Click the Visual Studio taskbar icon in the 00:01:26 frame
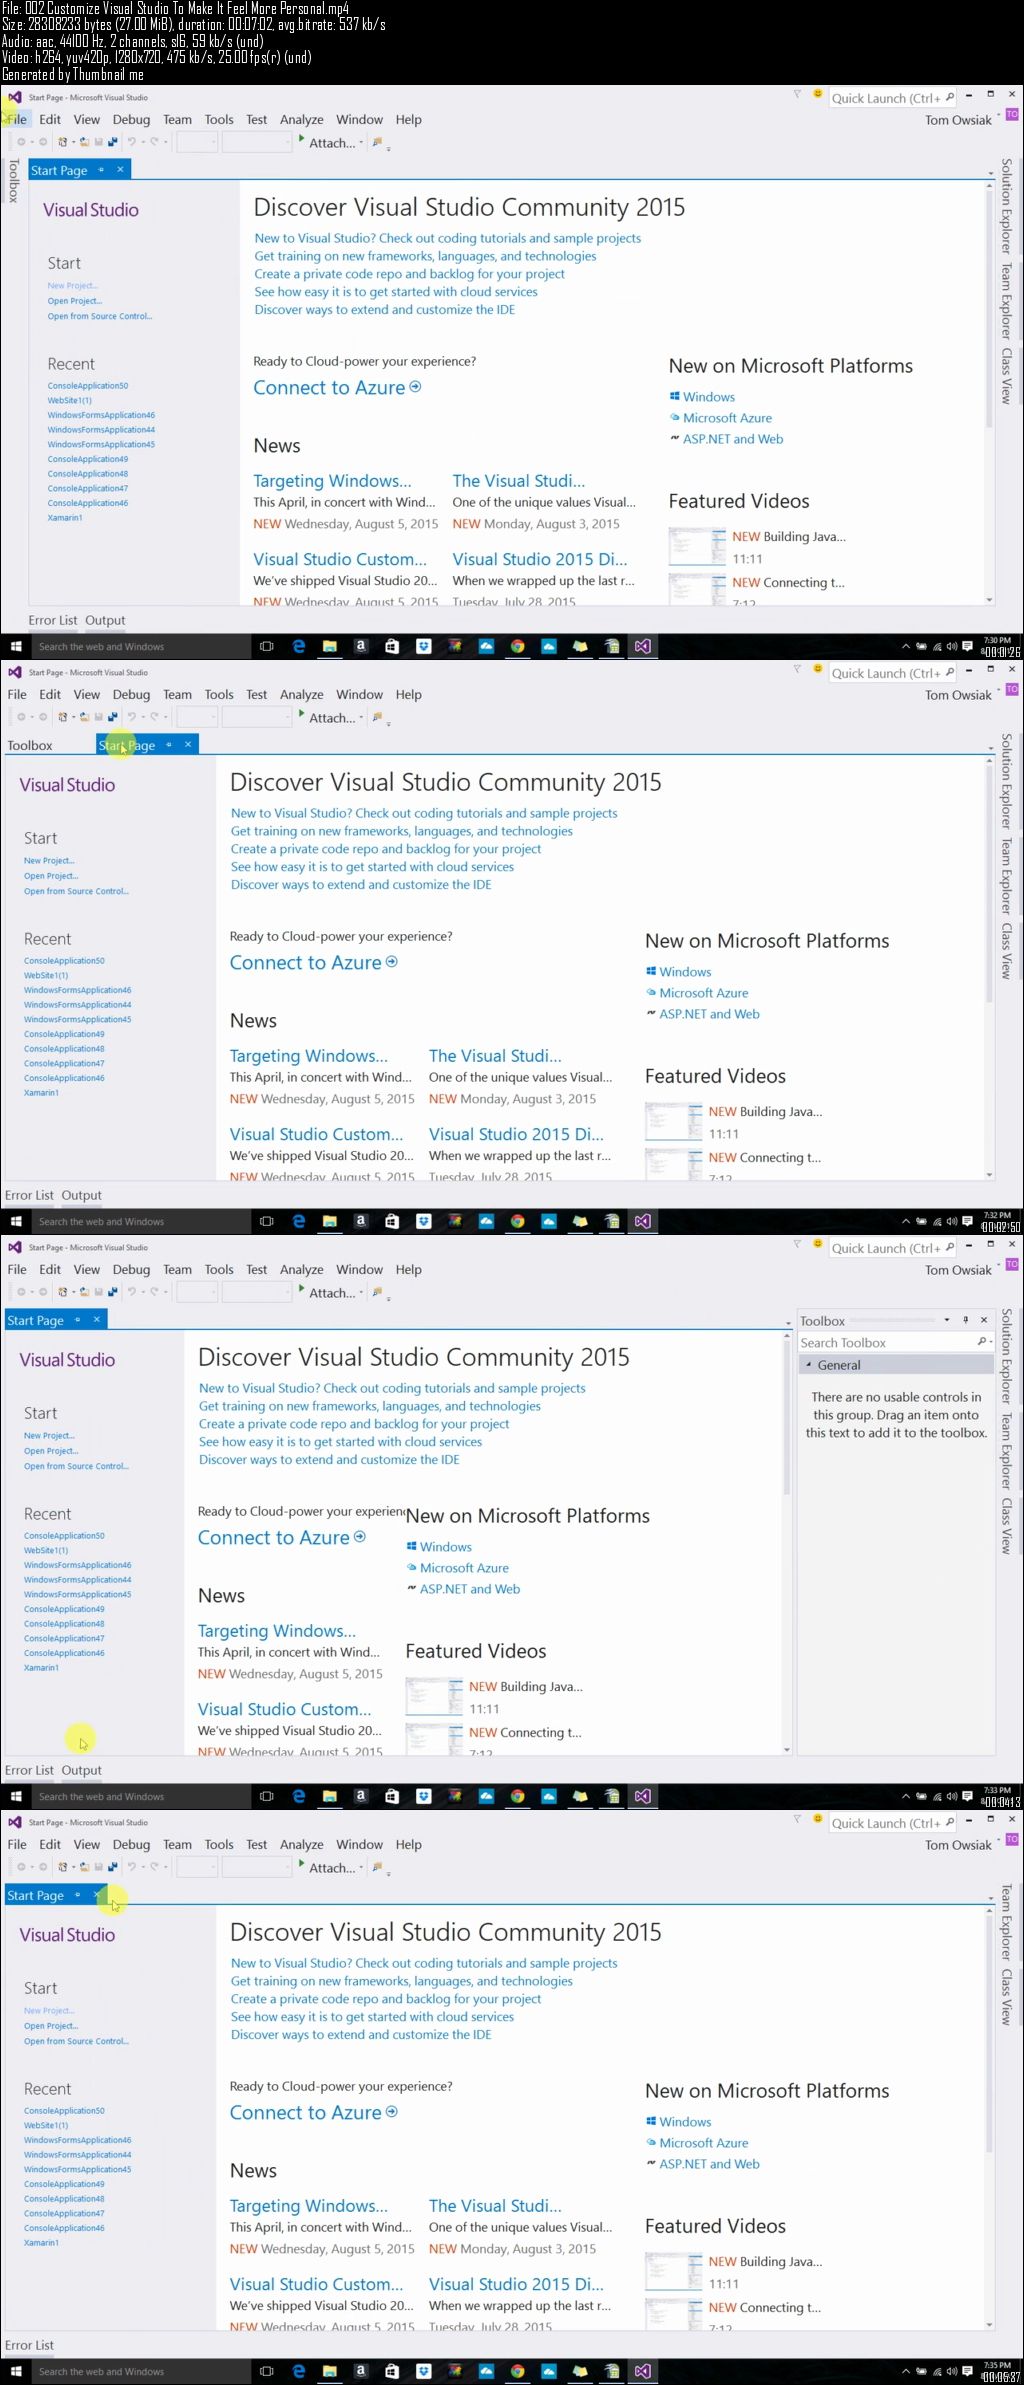1024x2385 pixels. [x=642, y=646]
